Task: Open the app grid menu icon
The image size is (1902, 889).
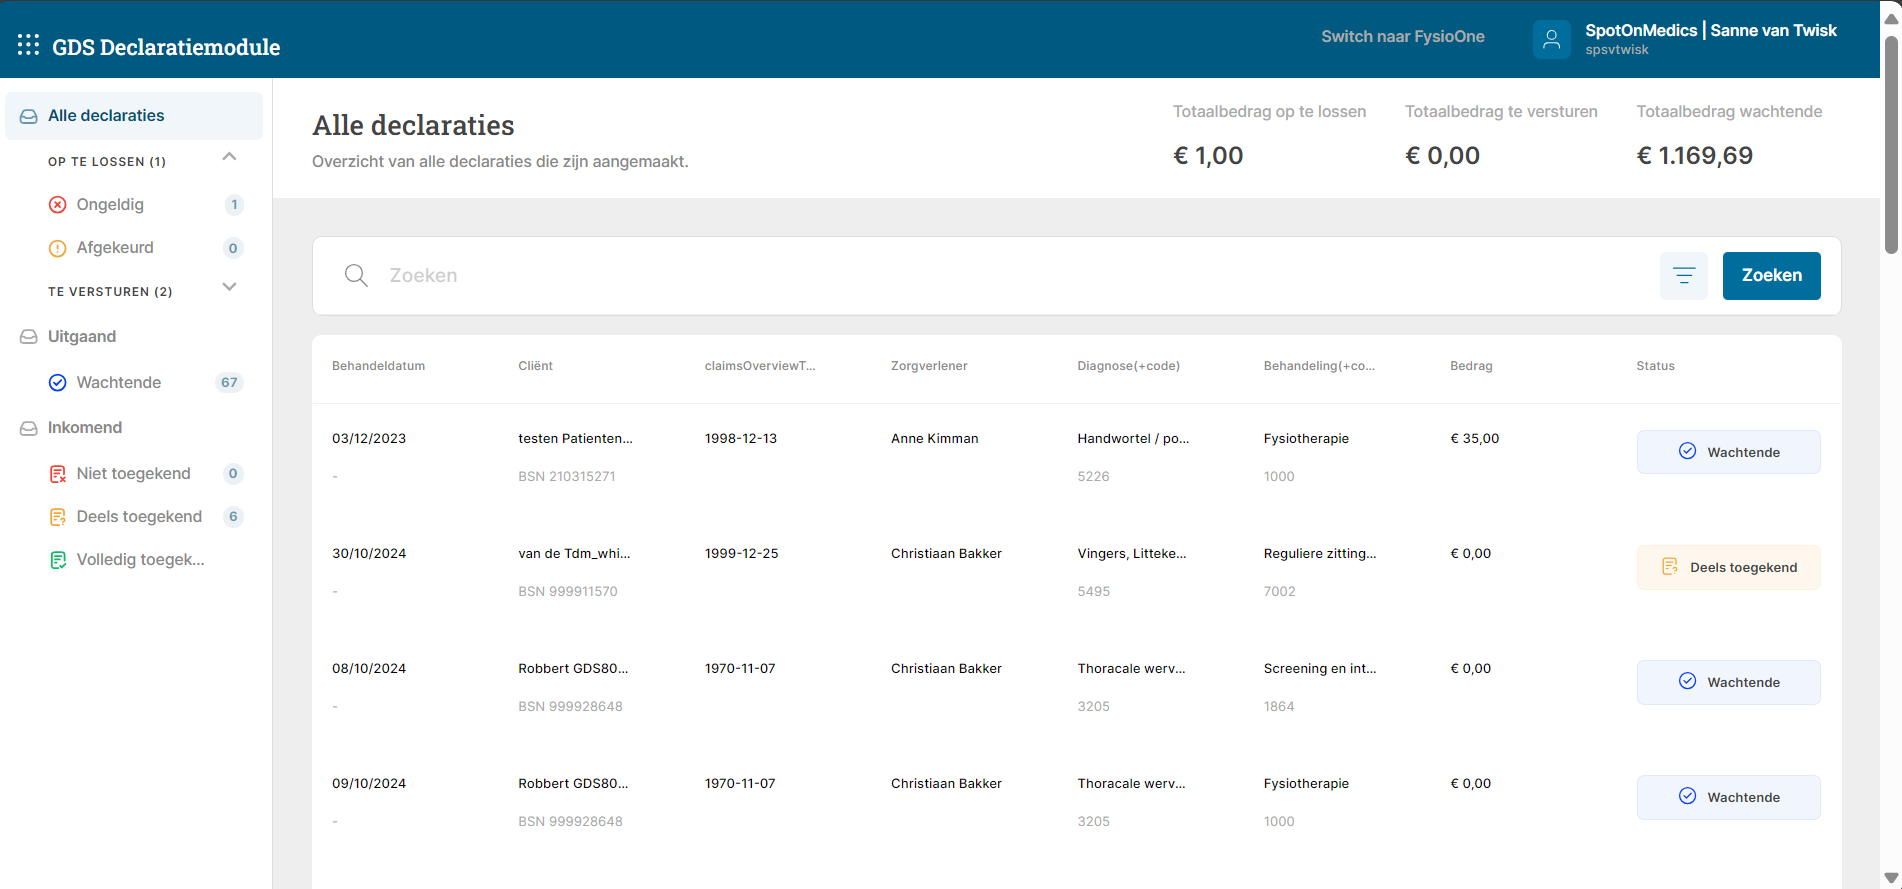Action: (29, 45)
